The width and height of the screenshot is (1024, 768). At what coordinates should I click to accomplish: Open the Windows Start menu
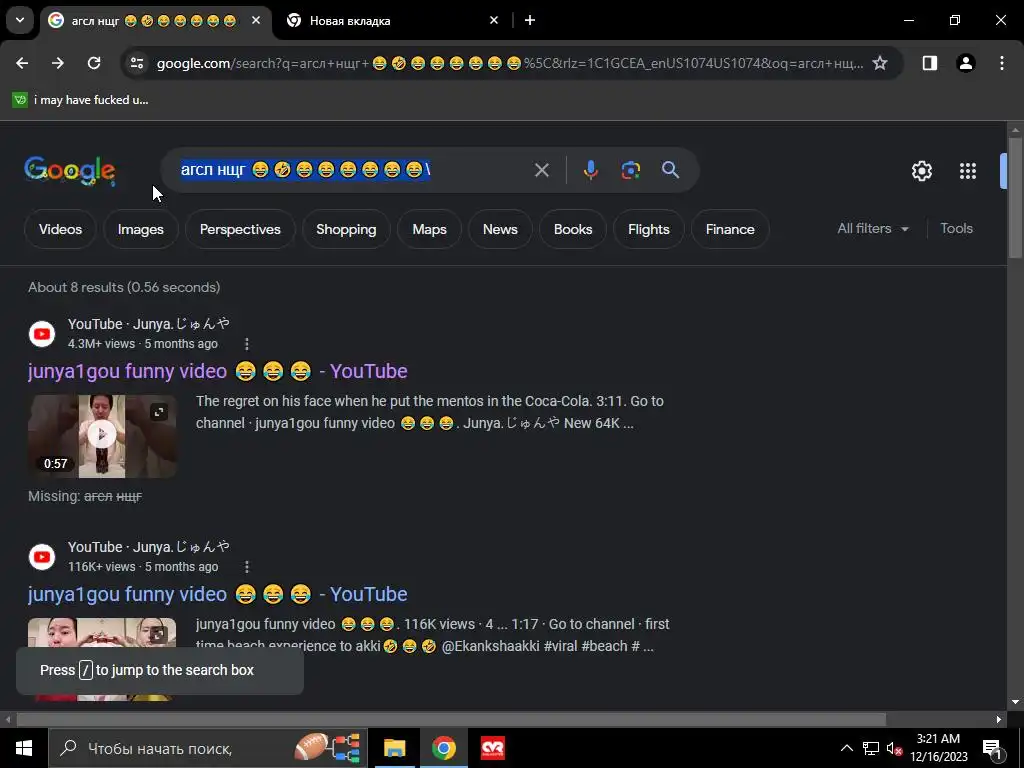point(24,748)
